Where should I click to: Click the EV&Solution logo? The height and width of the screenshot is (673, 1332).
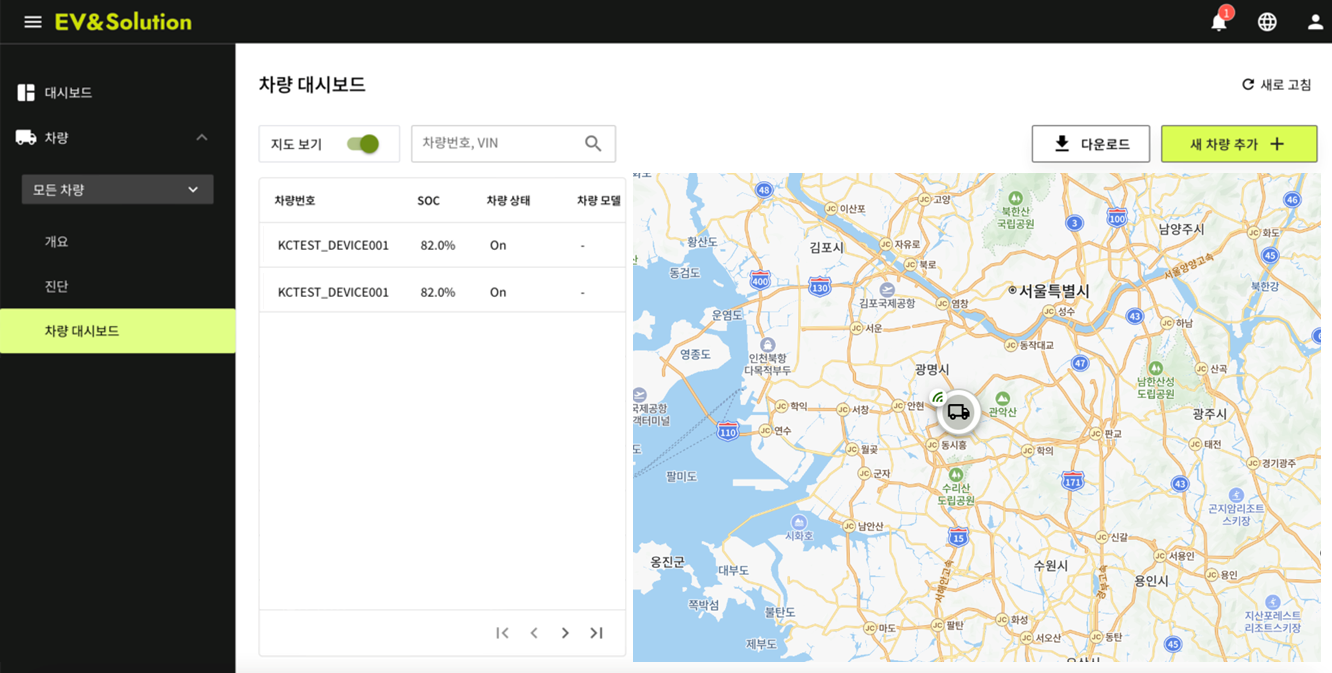(123, 22)
